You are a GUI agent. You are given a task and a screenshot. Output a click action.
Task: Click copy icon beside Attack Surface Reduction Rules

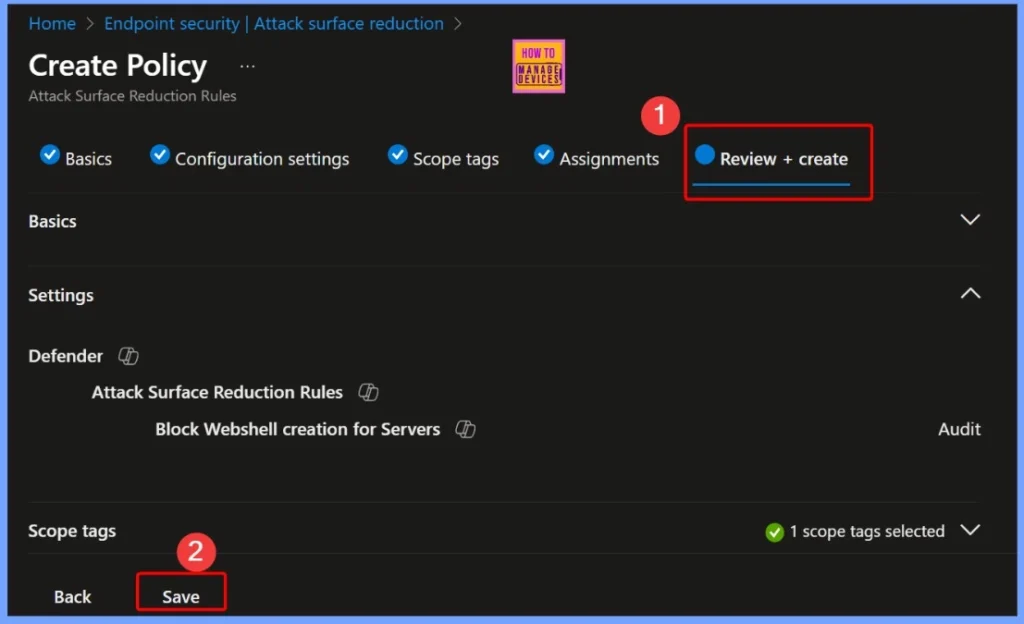(368, 392)
